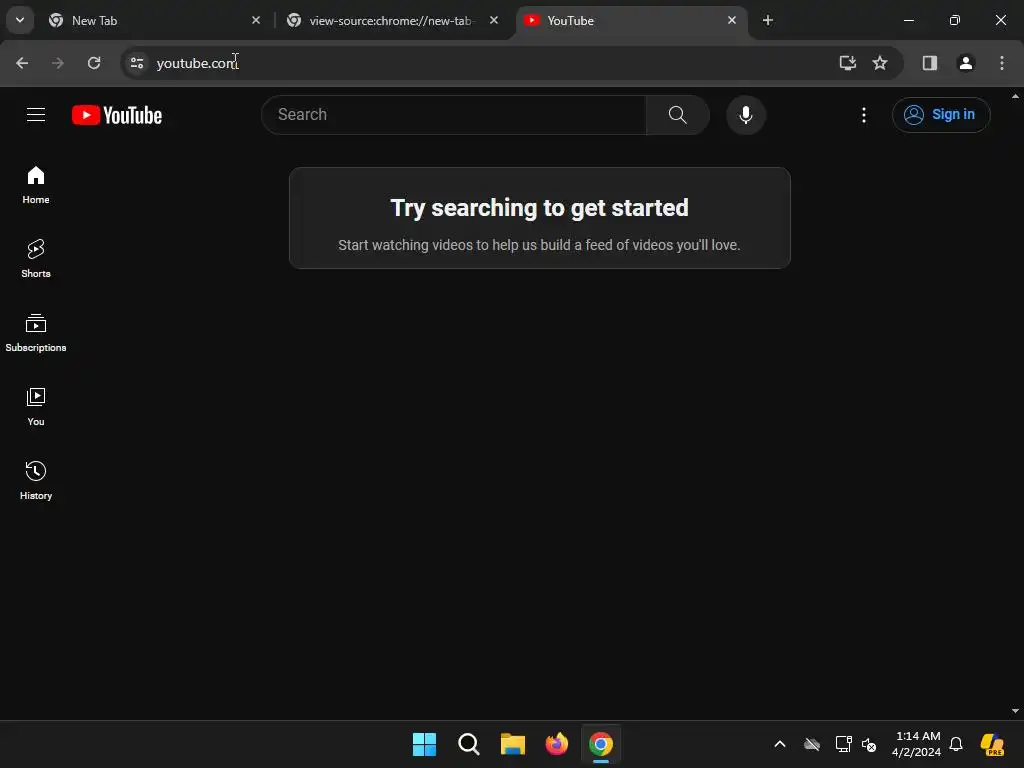Open Chrome profile icon
1024x768 pixels.
[x=965, y=63]
